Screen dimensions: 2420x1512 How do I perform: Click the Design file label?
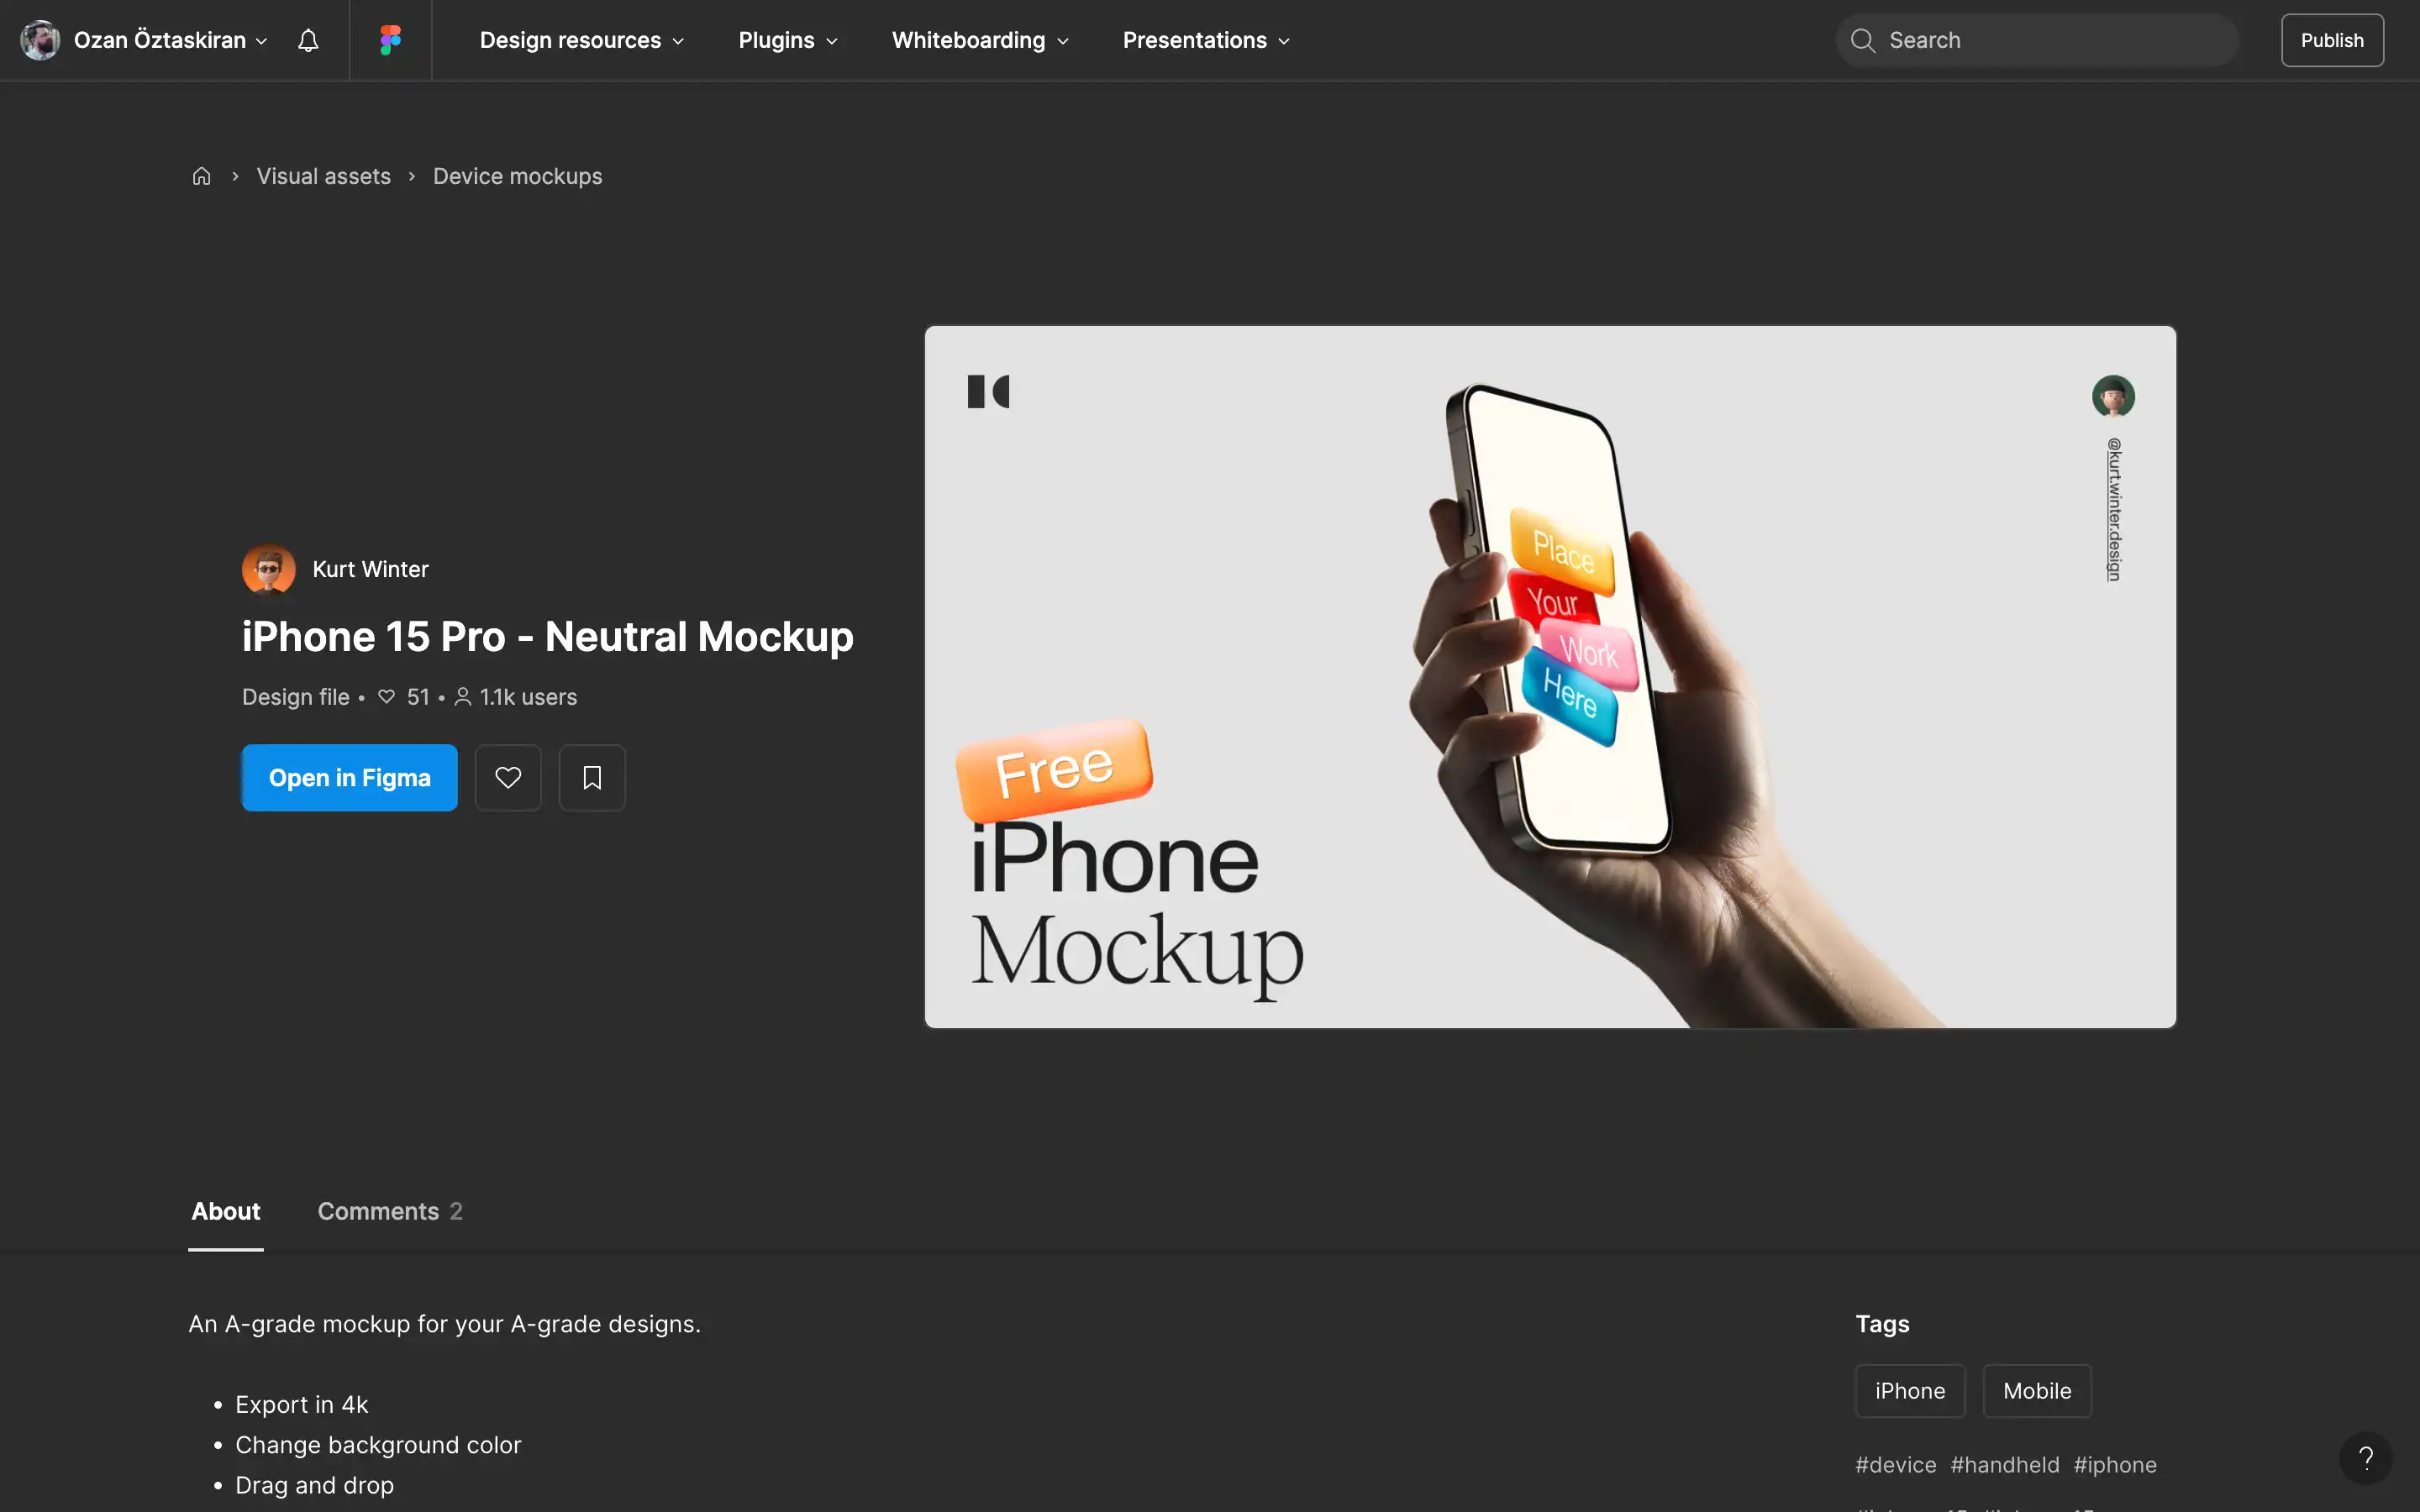[x=295, y=697]
